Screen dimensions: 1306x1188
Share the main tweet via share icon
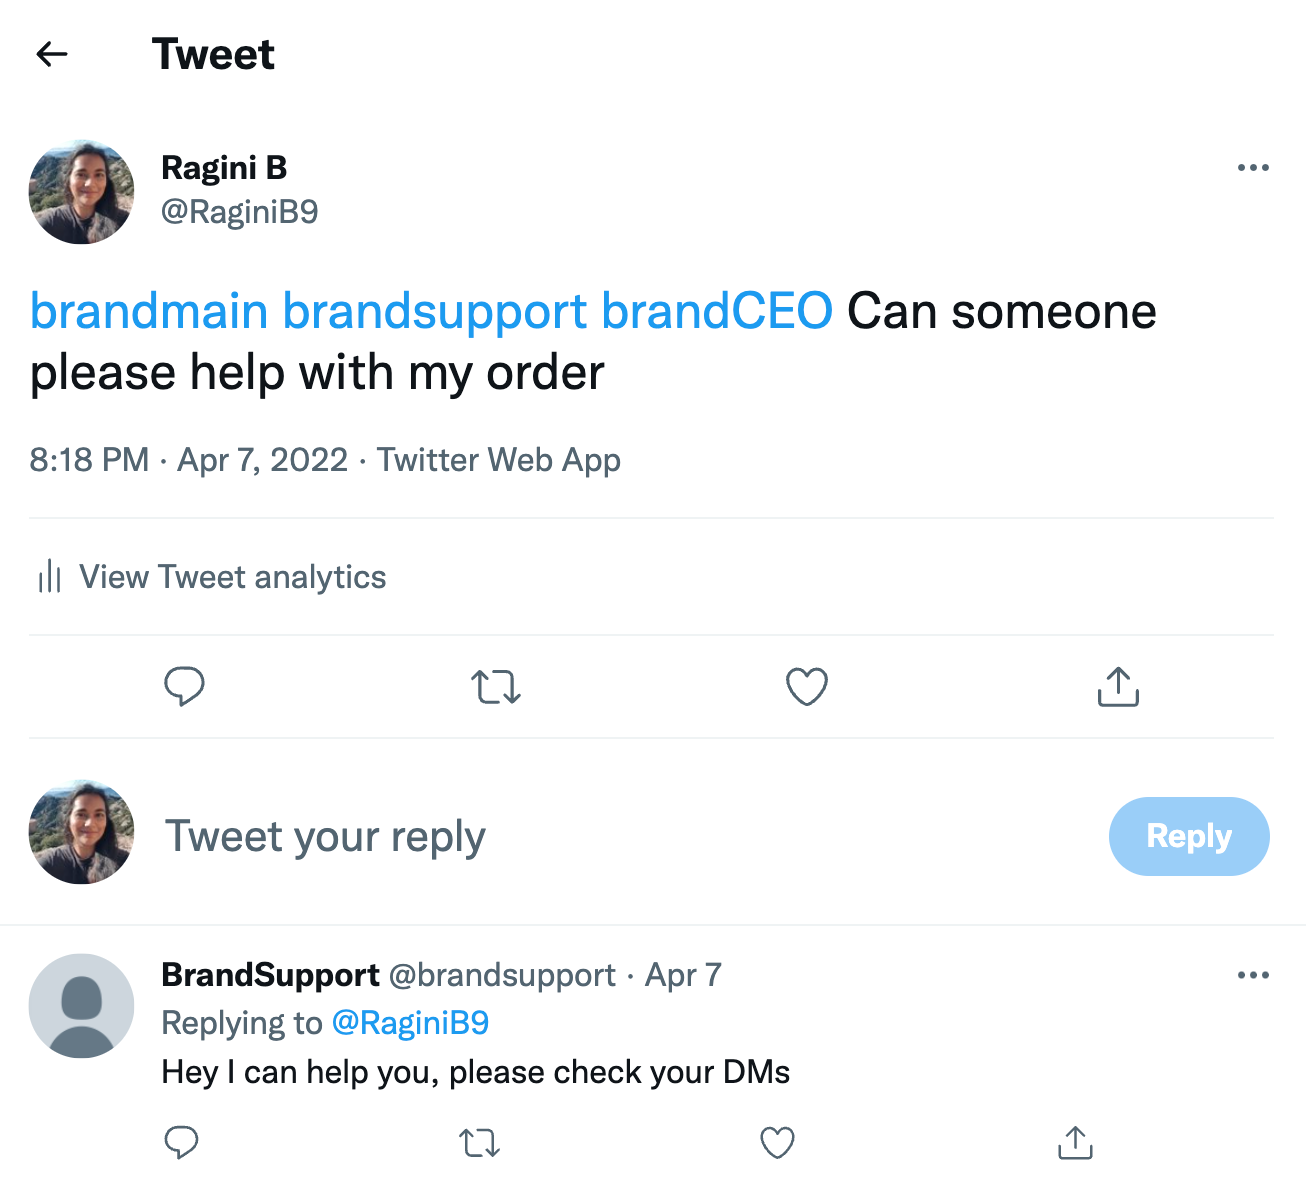(1118, 687)
